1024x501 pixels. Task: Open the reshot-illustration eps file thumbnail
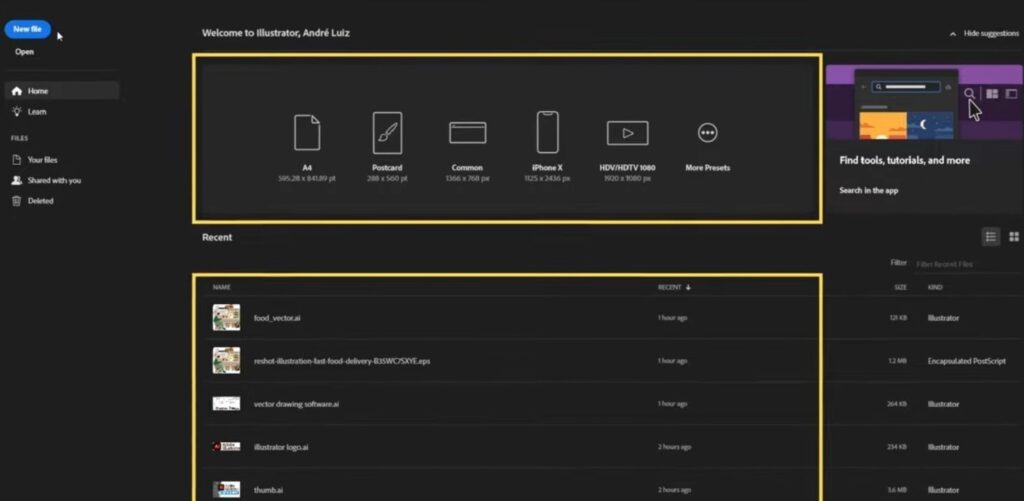point(226,361)
